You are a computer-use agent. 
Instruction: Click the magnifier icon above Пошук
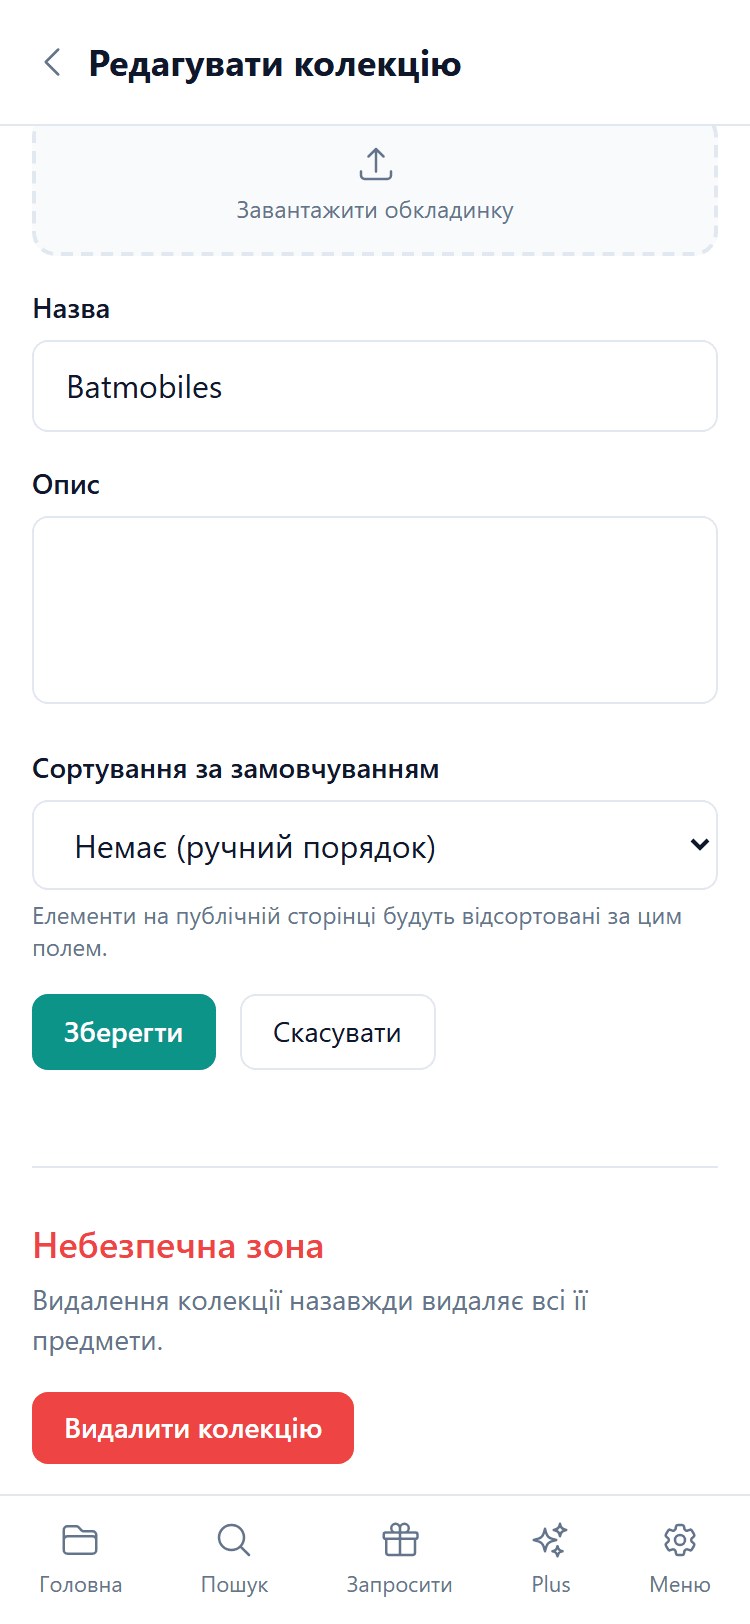click(x=233, y=1541)
